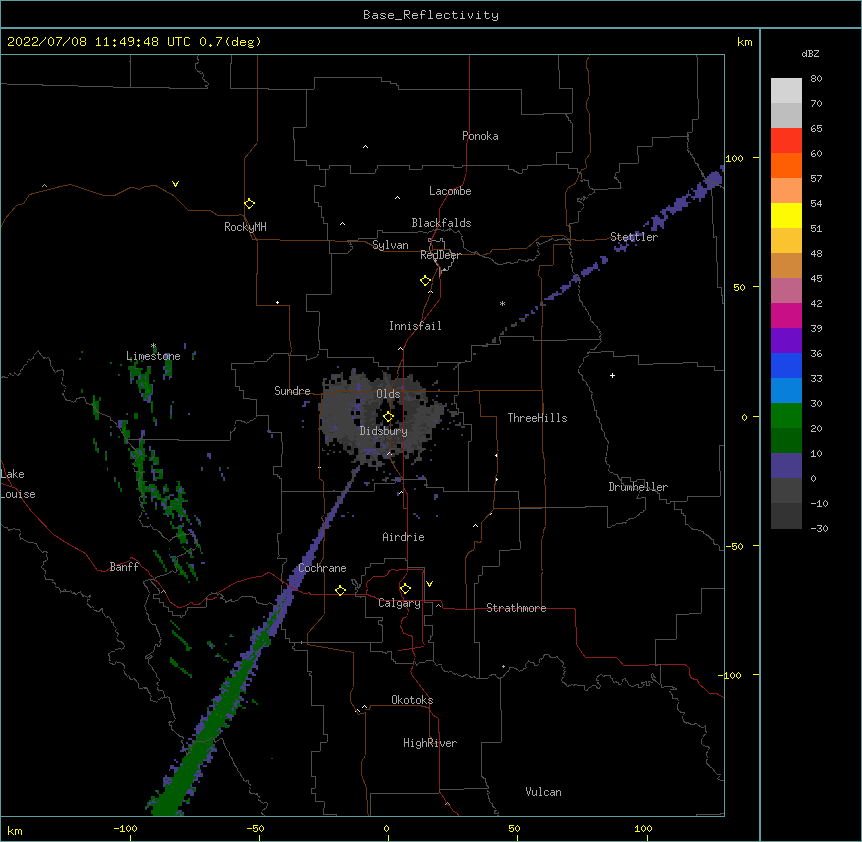The height and width of the screenshot is (842, 862).
Task: Click the yellow diamond marker above RockyMH
Action: tap(249, 204)
